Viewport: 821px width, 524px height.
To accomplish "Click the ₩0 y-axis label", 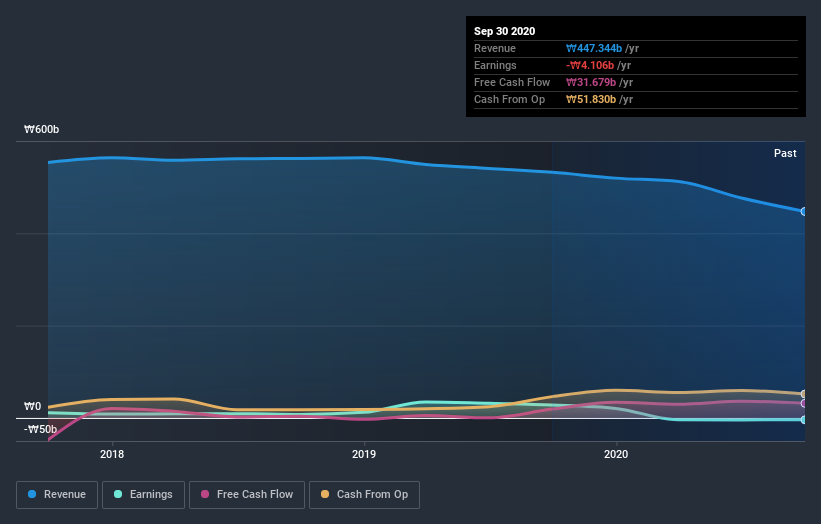I will [x=32, y=406].
